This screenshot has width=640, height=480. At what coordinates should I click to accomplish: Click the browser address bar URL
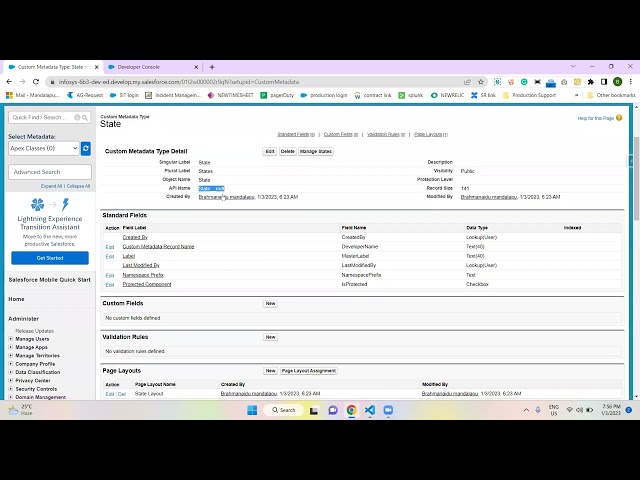(x=179, y=82)
